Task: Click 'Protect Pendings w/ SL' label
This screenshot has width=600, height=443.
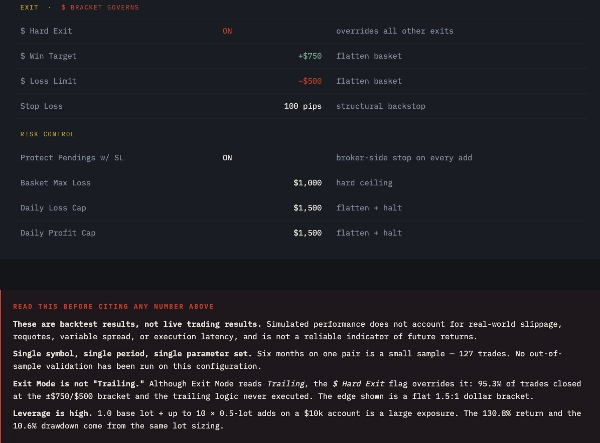Action: click(72, 158)
